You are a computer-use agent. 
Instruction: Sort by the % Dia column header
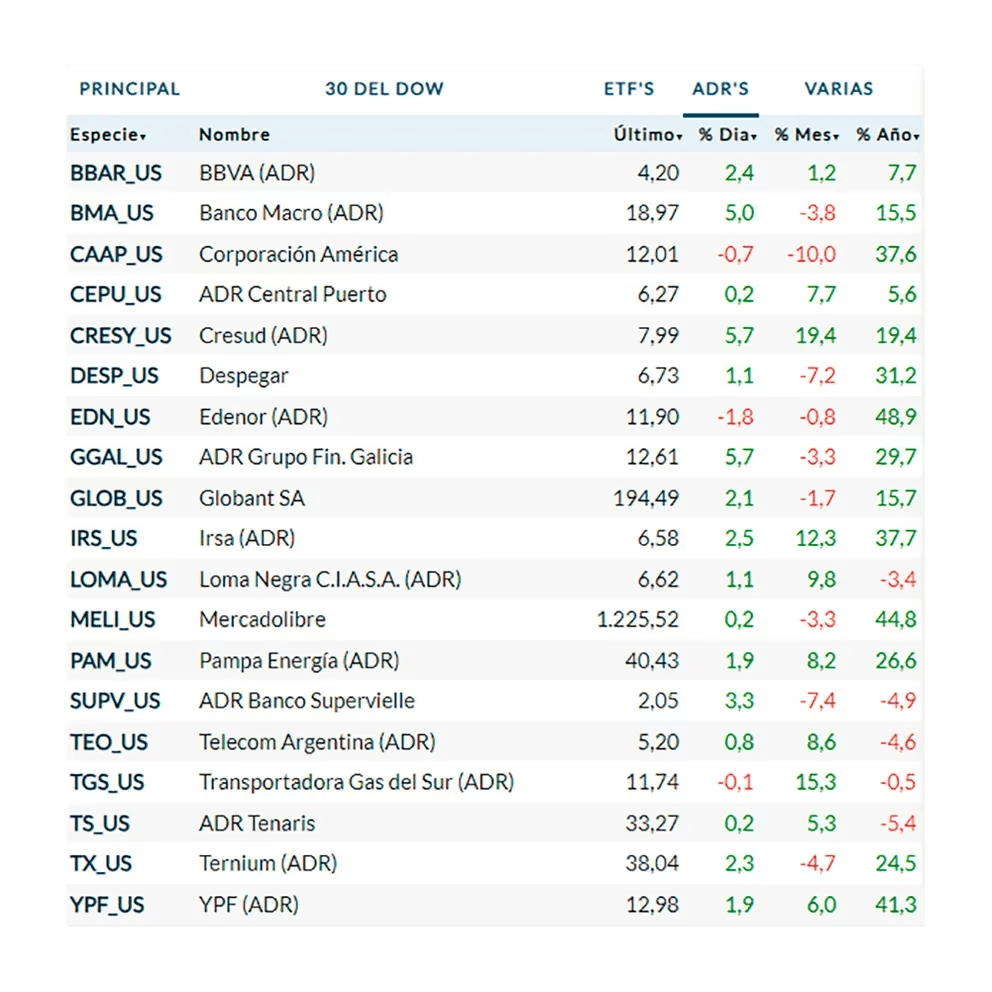(728, 135)
